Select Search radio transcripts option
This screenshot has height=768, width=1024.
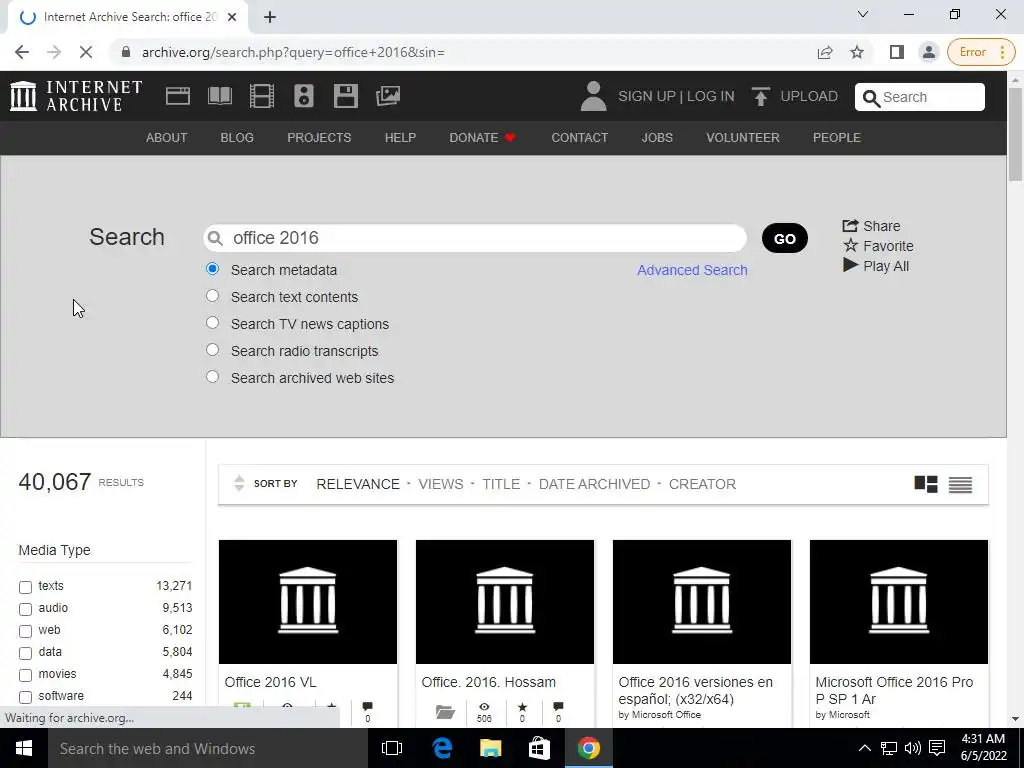click(x=212, y=349)
